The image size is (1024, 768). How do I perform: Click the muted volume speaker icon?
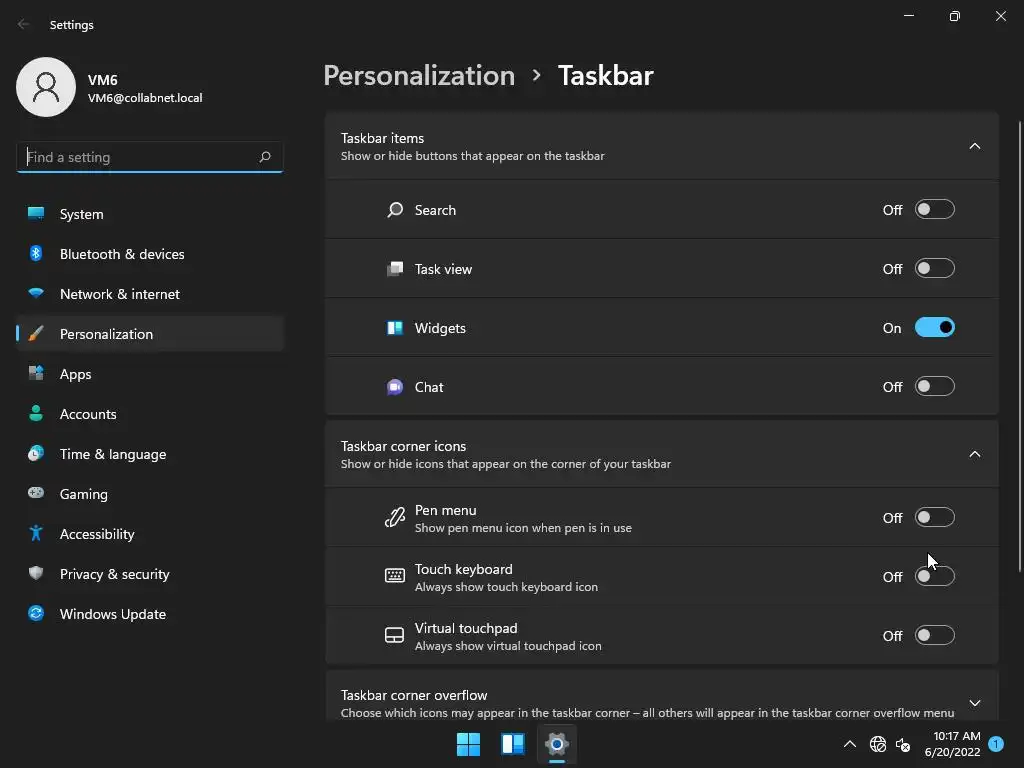click(903, 744)
